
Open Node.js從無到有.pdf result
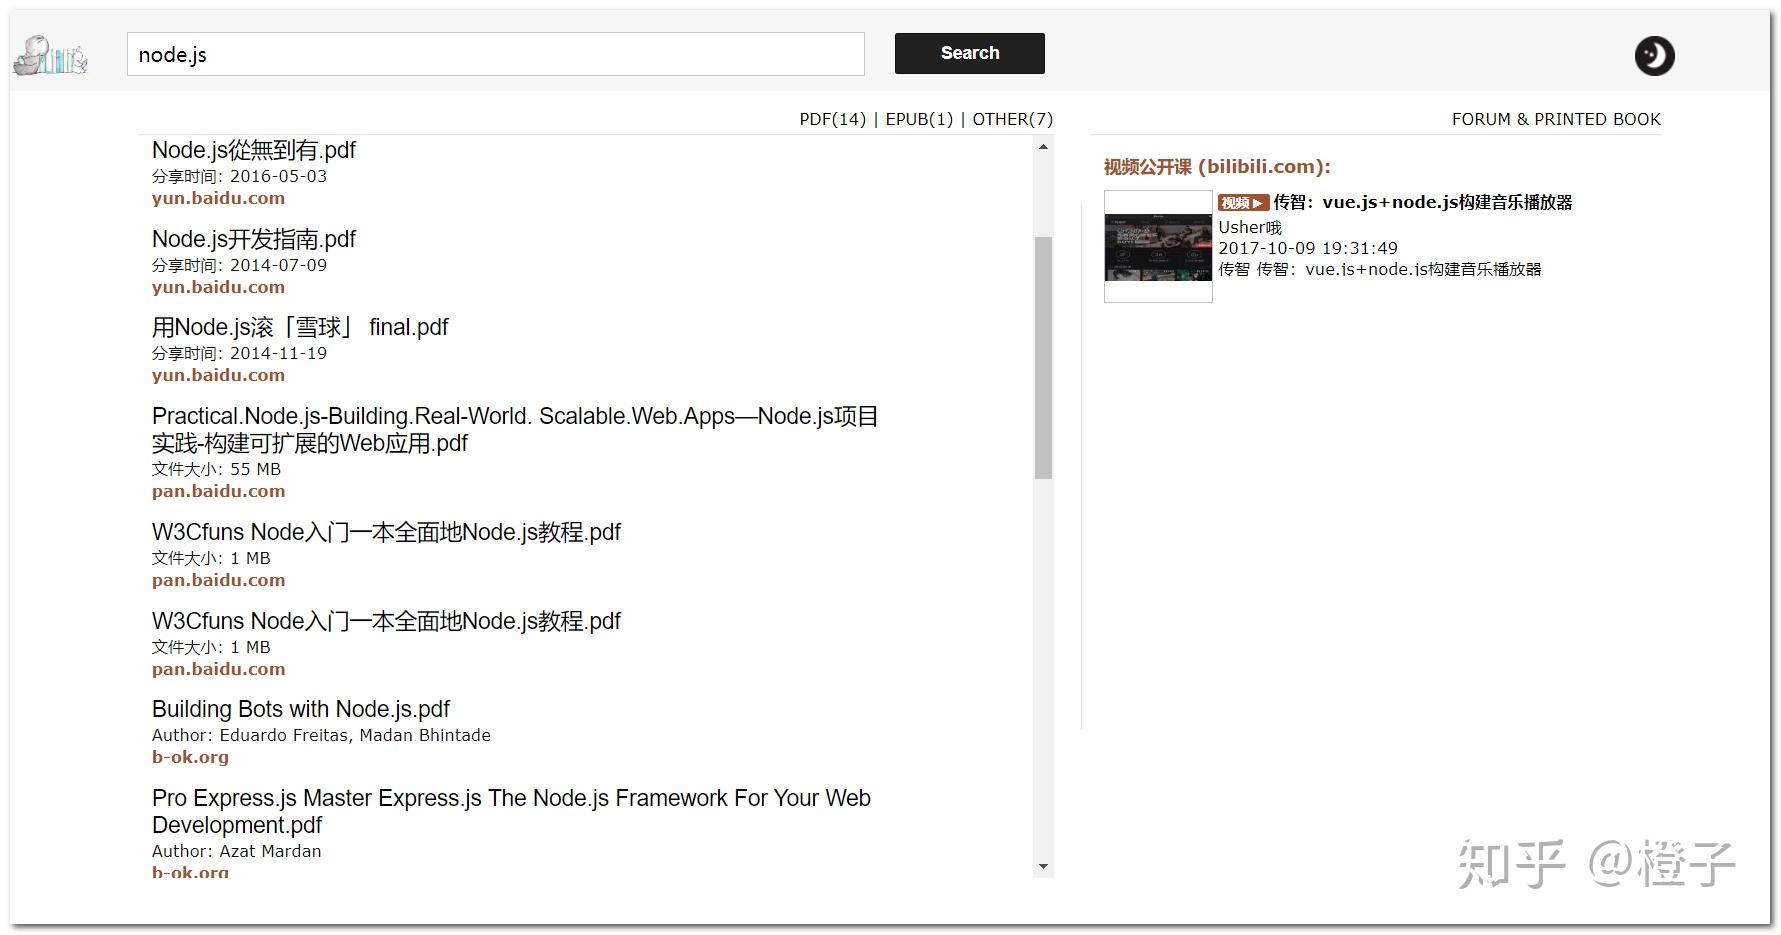point(254,150)
